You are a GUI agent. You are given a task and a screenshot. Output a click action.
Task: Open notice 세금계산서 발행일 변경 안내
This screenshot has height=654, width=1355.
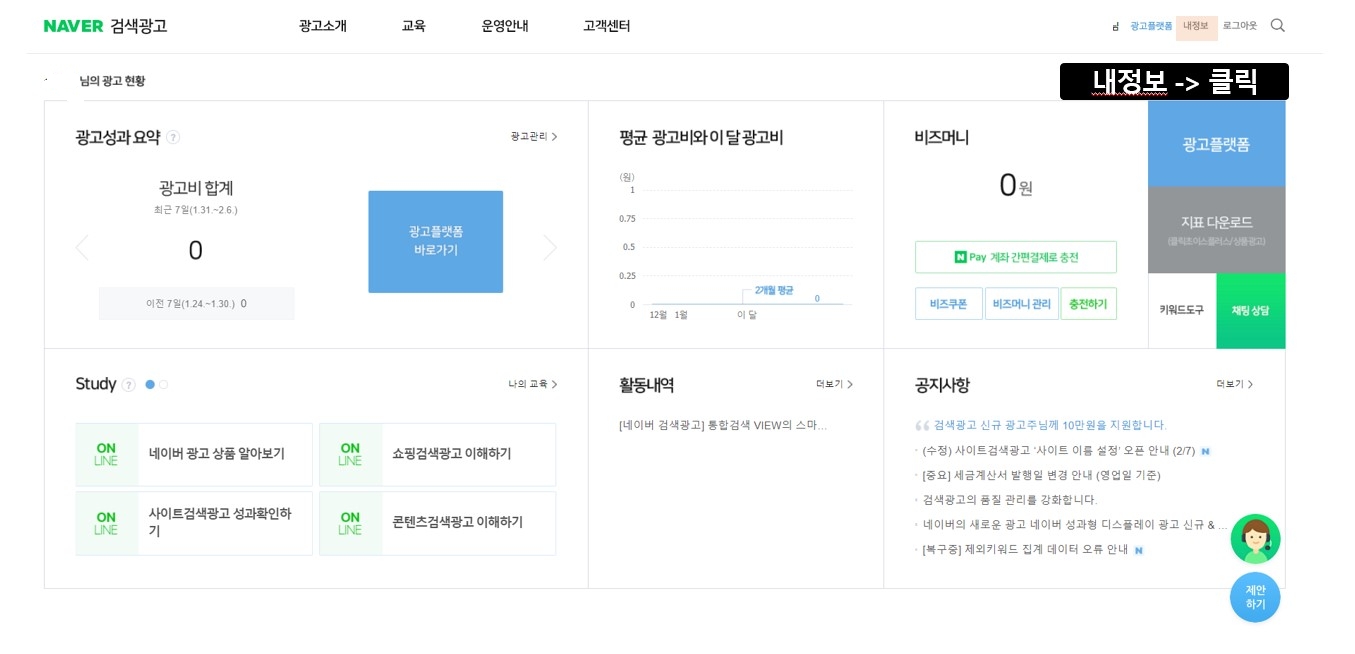[x=1041, y=475]
